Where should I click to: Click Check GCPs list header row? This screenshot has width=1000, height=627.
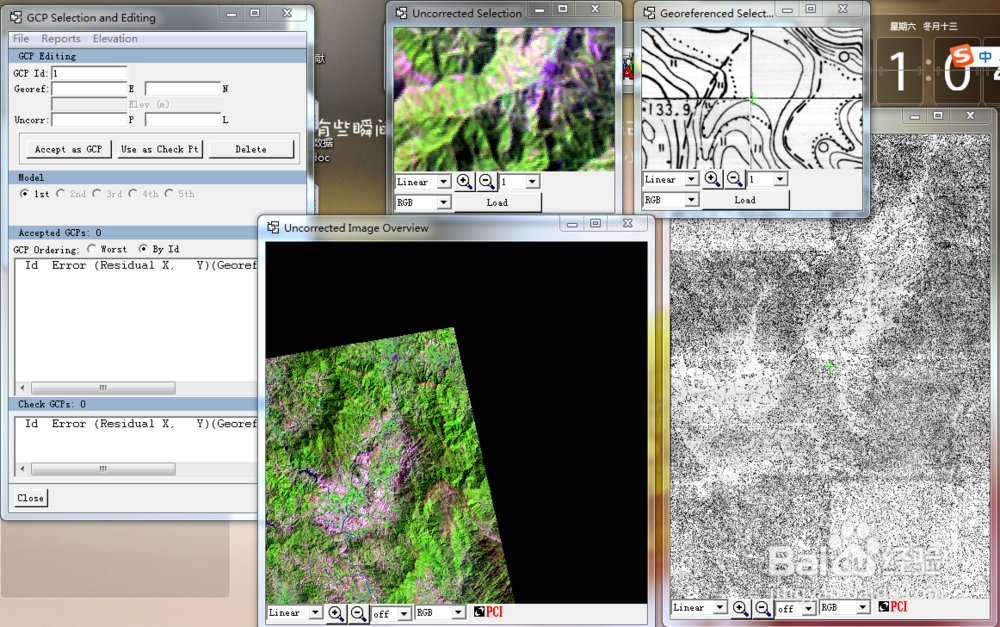pos(136,424)
